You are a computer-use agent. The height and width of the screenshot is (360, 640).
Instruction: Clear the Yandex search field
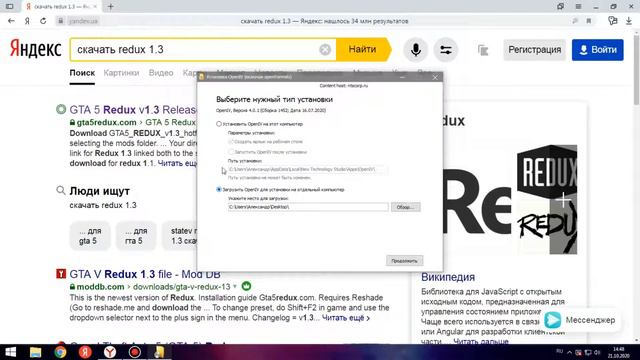[325, 50]
